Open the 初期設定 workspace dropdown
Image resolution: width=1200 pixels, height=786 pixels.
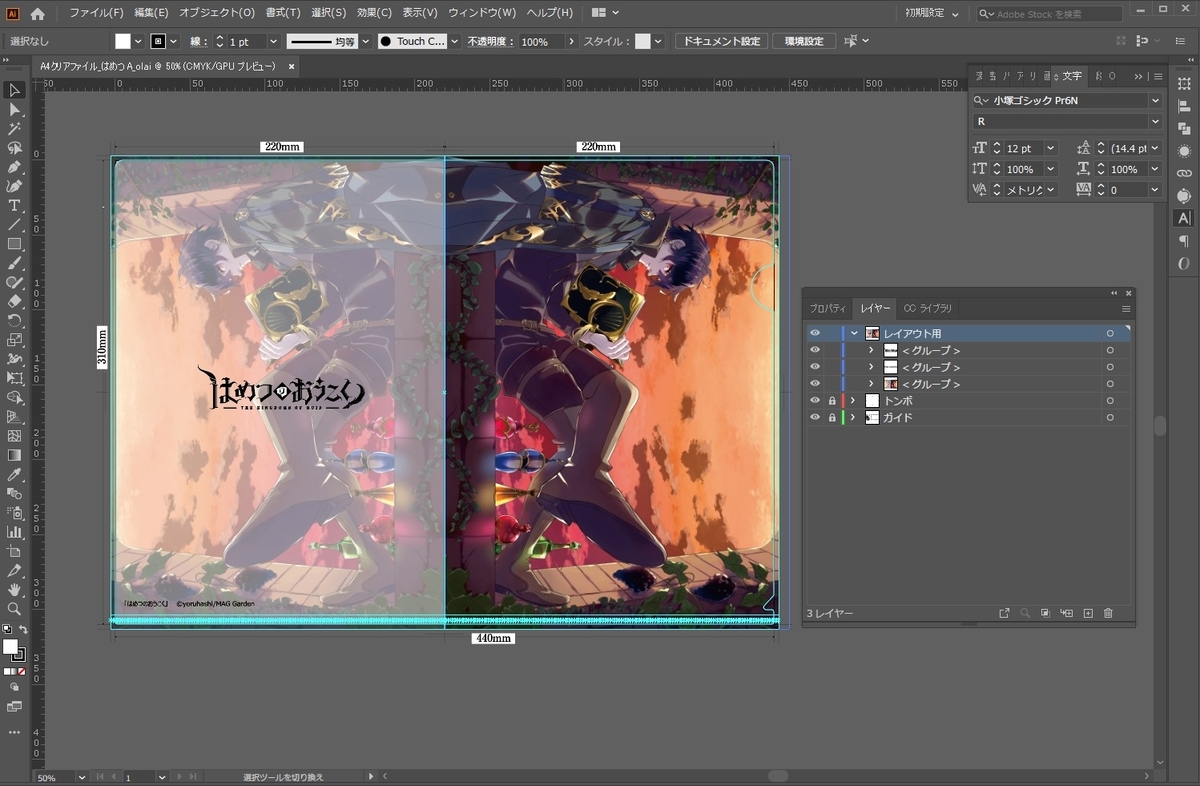coord(932,13)
